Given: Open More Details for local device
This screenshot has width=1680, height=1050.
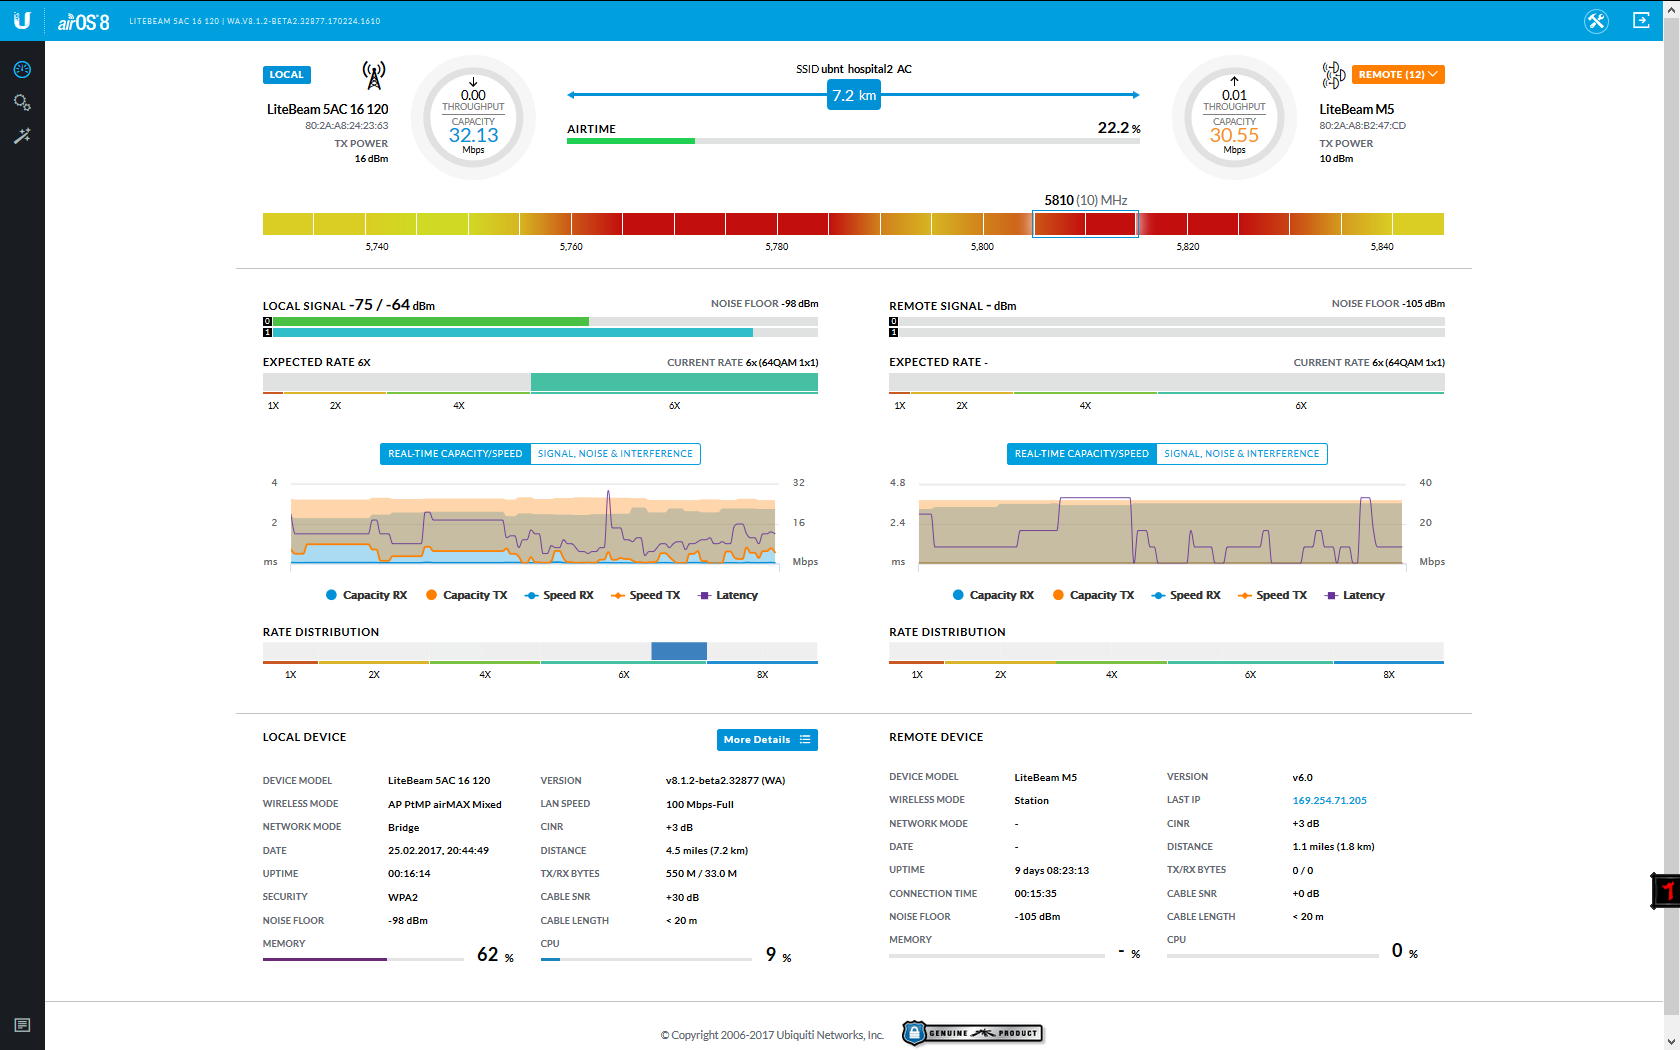Looking at the screenshot, I should (x=767, y=740).
